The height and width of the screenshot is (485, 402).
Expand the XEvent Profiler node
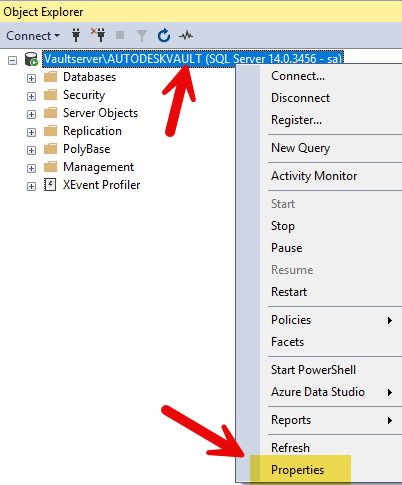click(31, 186)
